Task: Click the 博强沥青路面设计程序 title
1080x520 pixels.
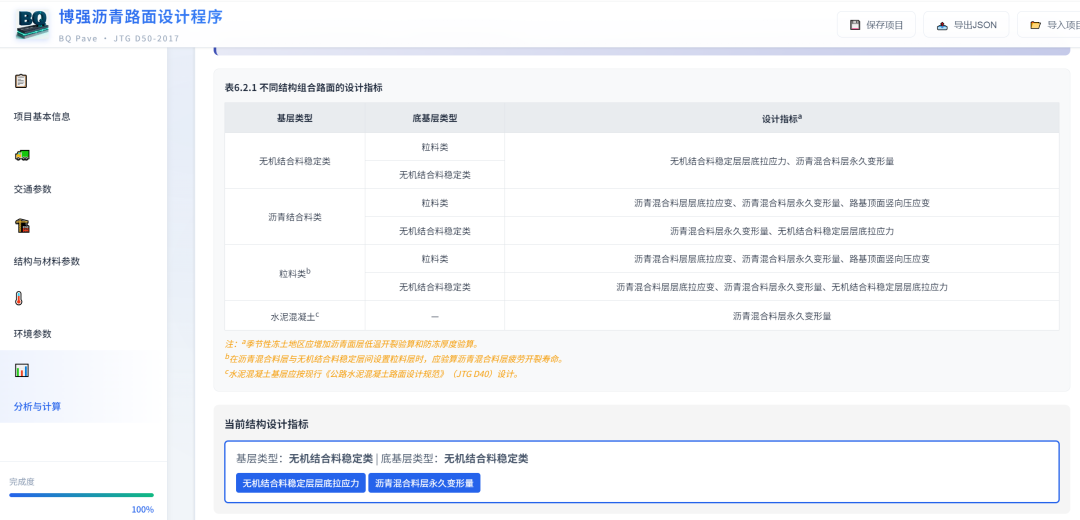Action: (x=141, y=17)
